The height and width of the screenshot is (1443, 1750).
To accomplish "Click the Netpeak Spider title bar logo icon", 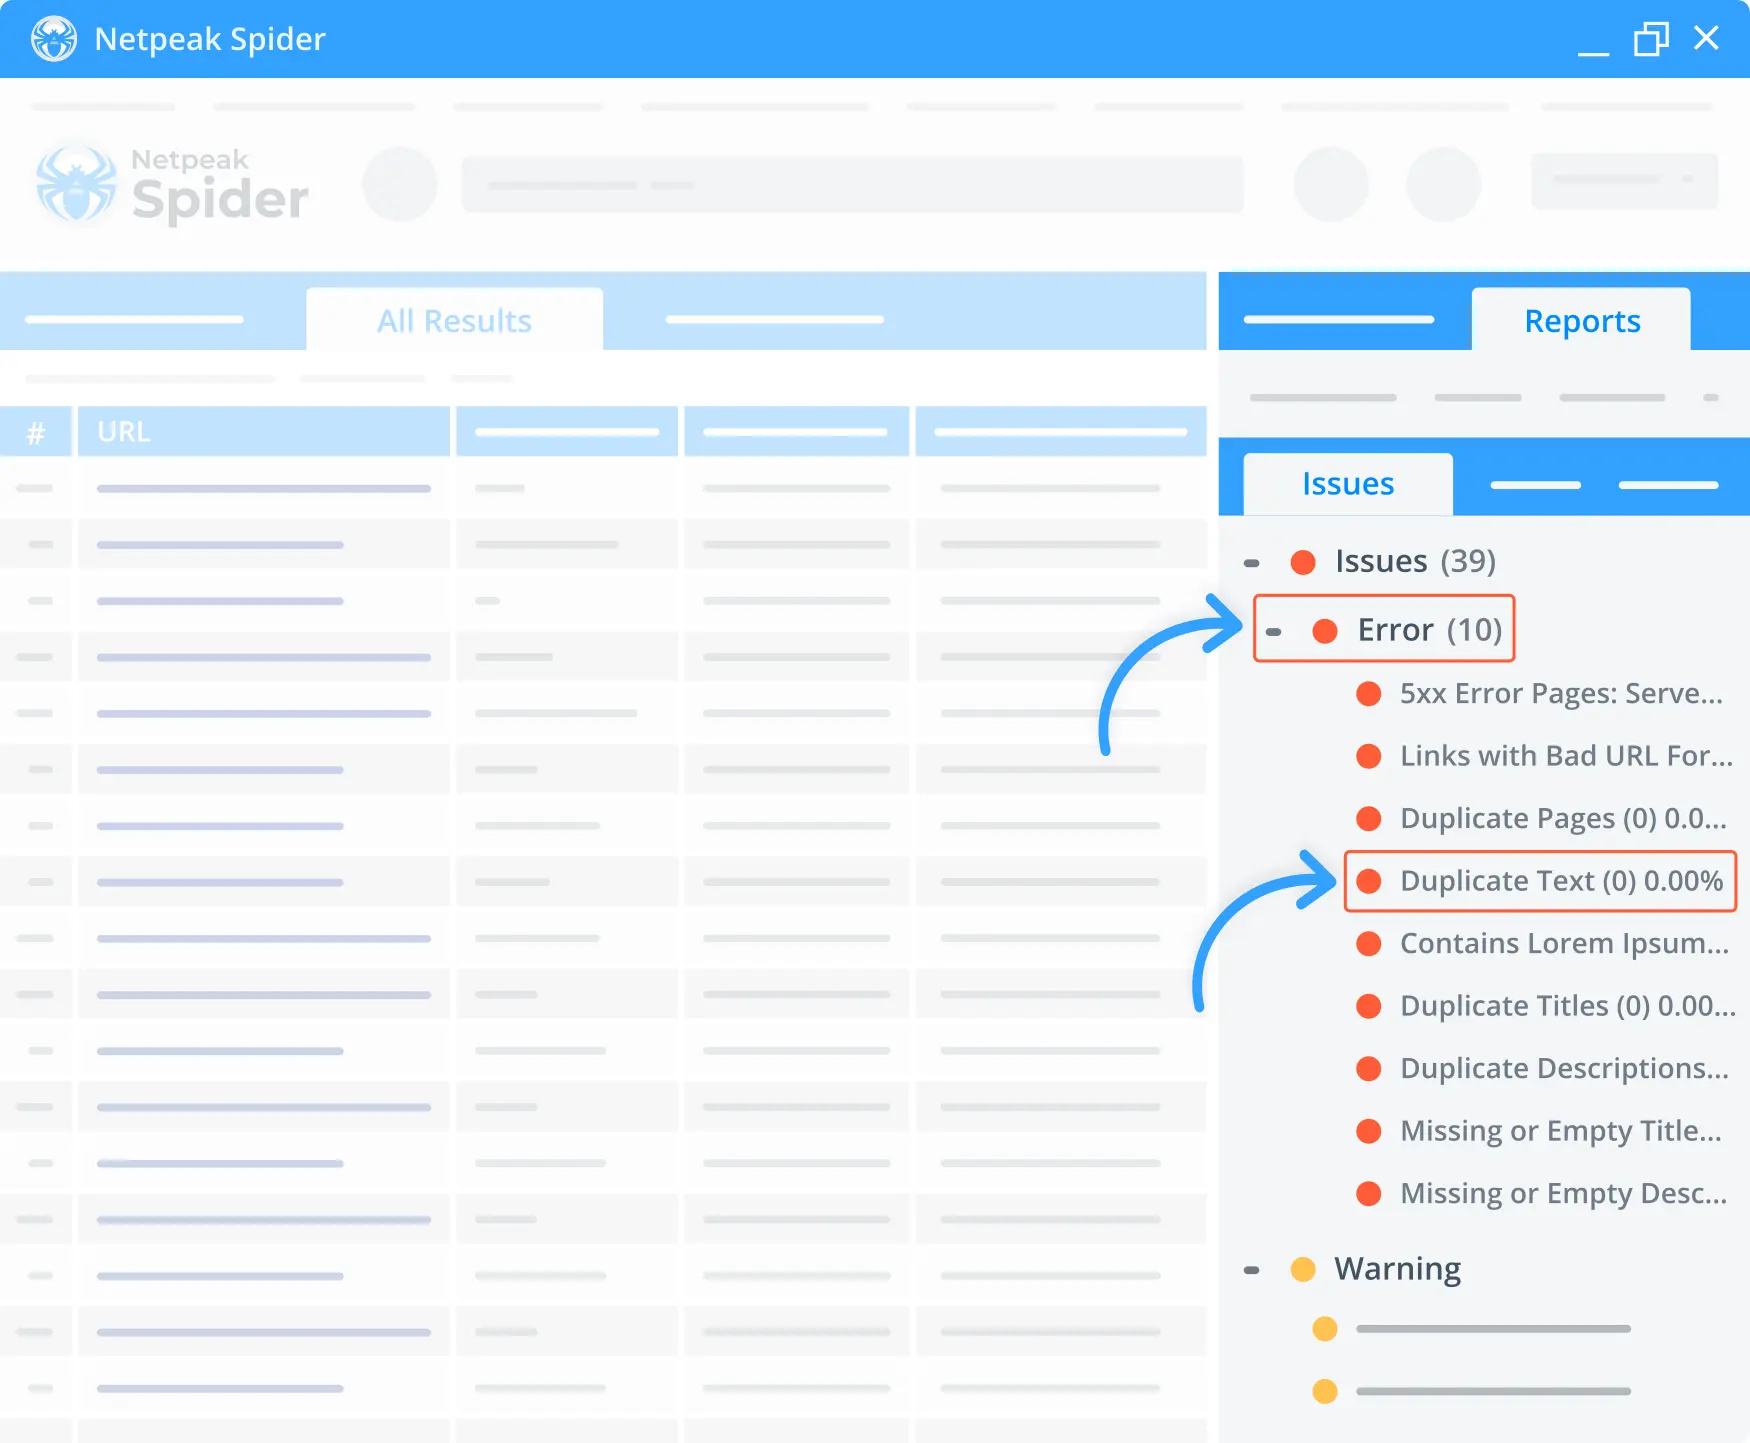I will pyautogui.click(x=53, y=39).
